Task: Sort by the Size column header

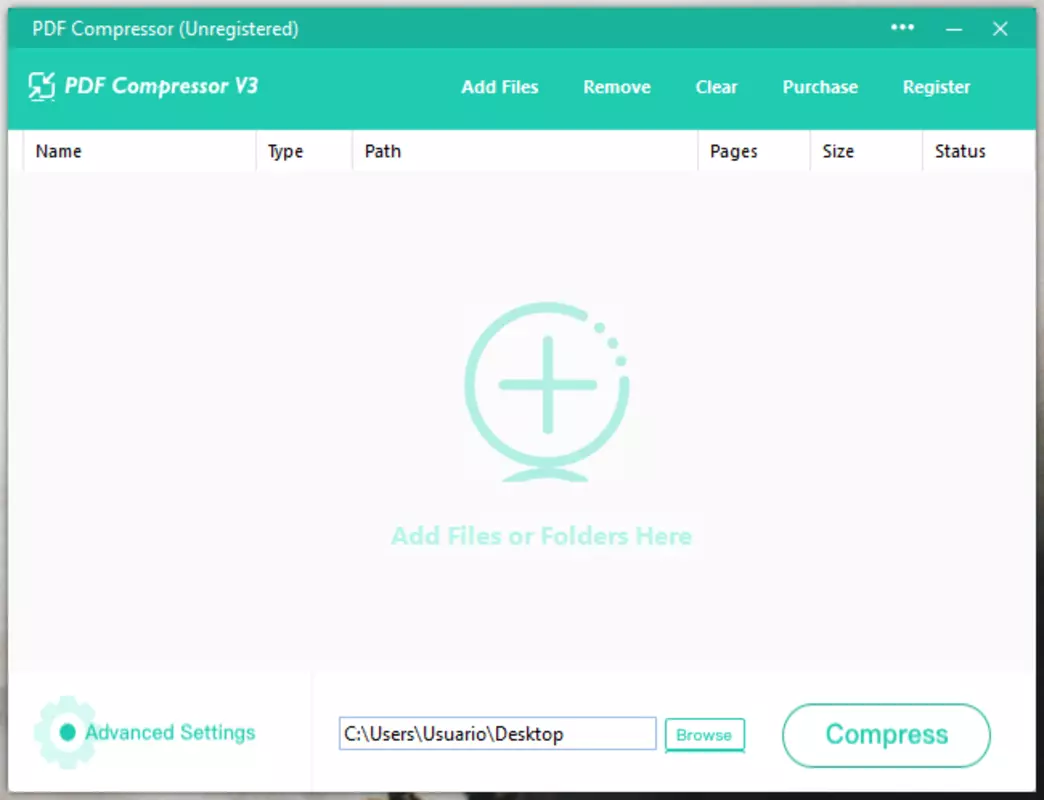Action: coord(866,151)
